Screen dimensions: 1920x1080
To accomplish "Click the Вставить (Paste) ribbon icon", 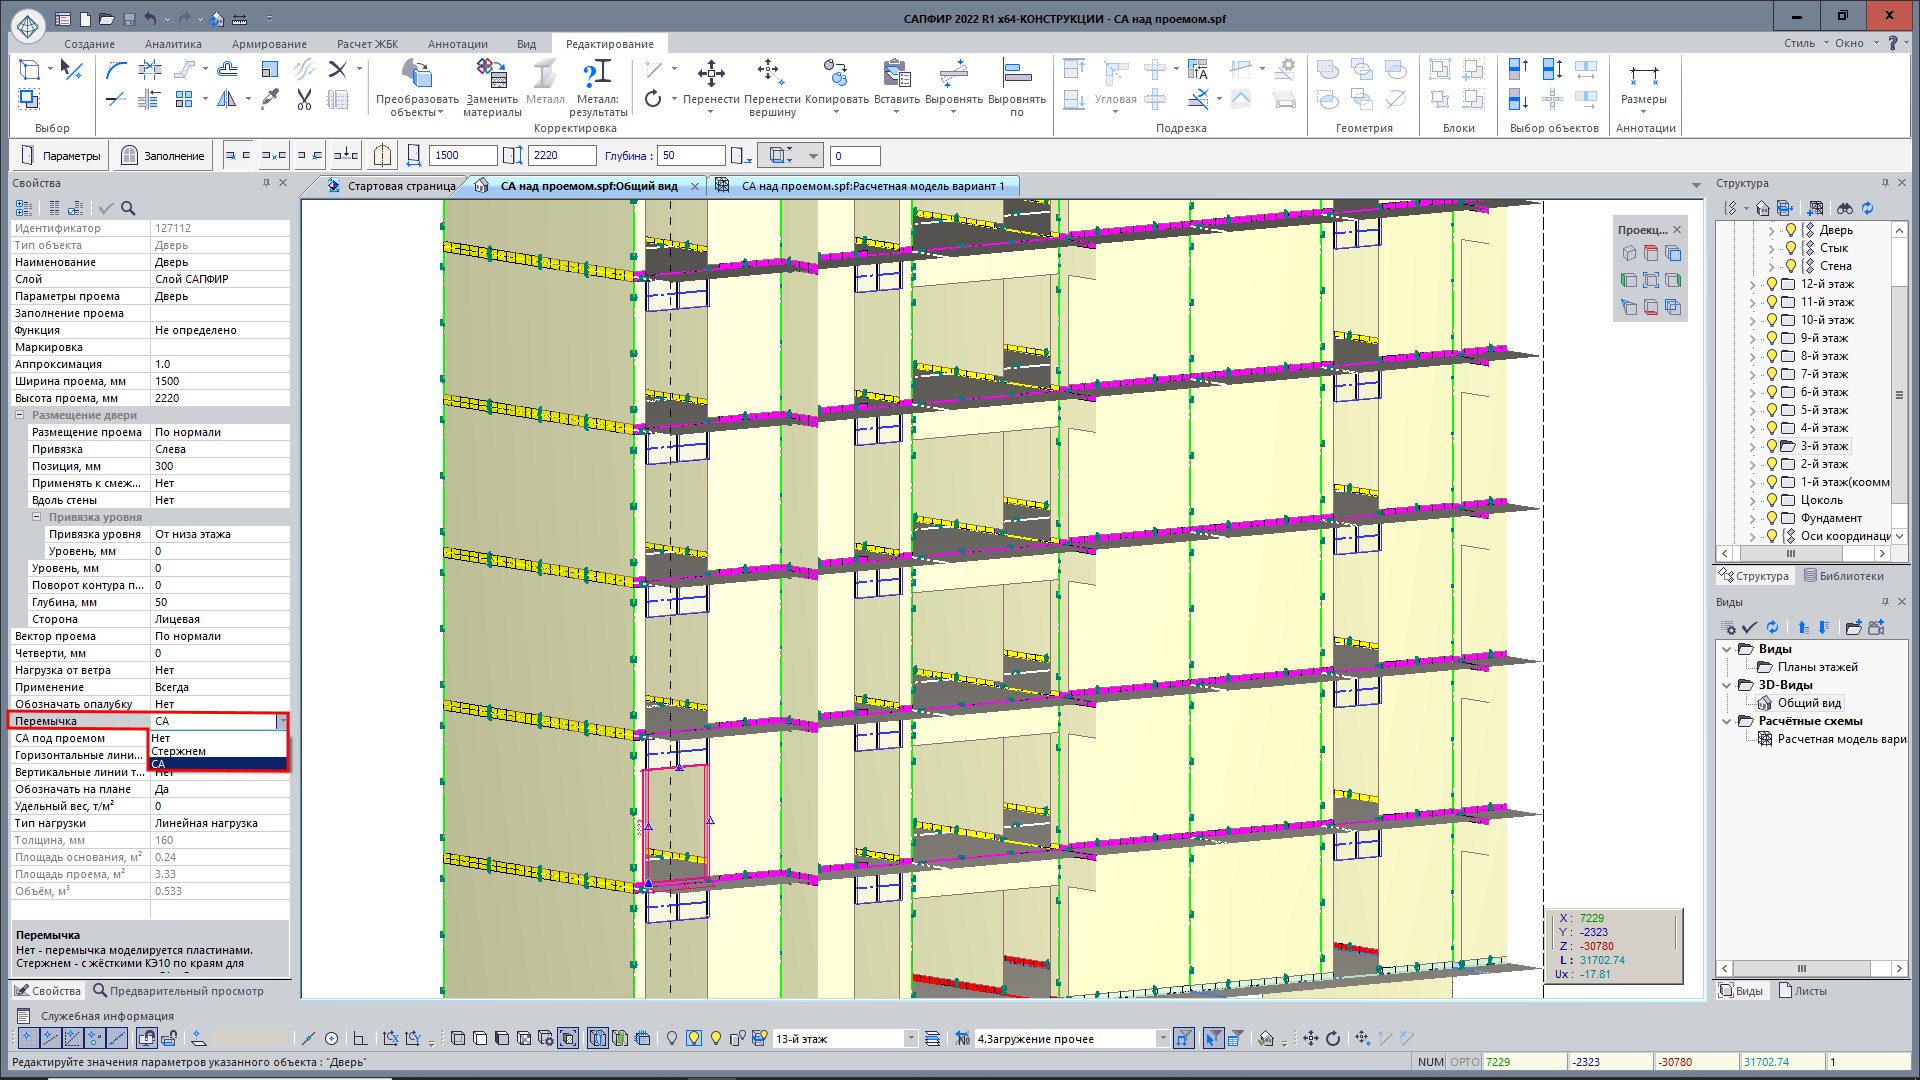I will point(896,73).
